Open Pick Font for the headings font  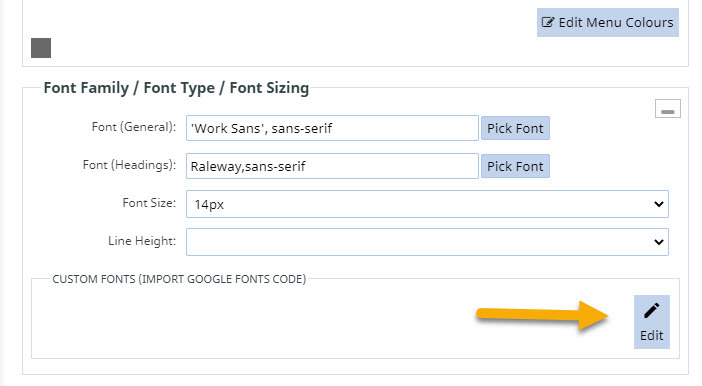[x=515, y=166]
